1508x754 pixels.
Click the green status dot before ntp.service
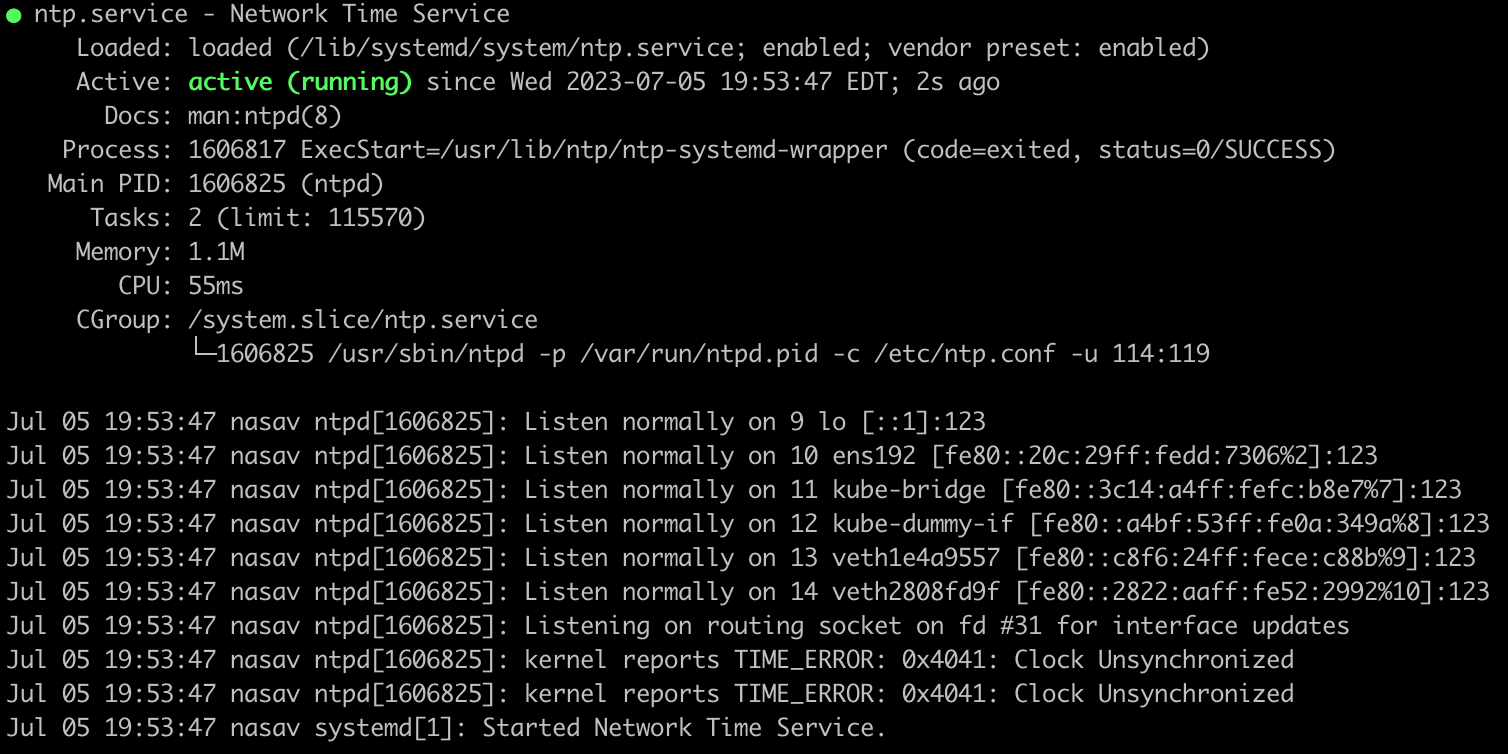[13, 15]
